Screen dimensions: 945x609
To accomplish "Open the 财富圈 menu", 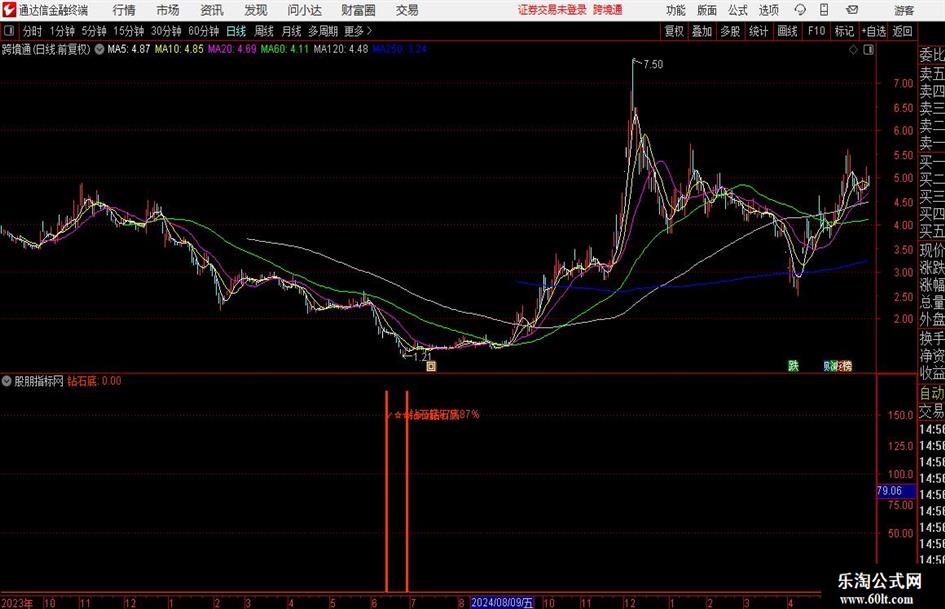I will click(358, 10).
